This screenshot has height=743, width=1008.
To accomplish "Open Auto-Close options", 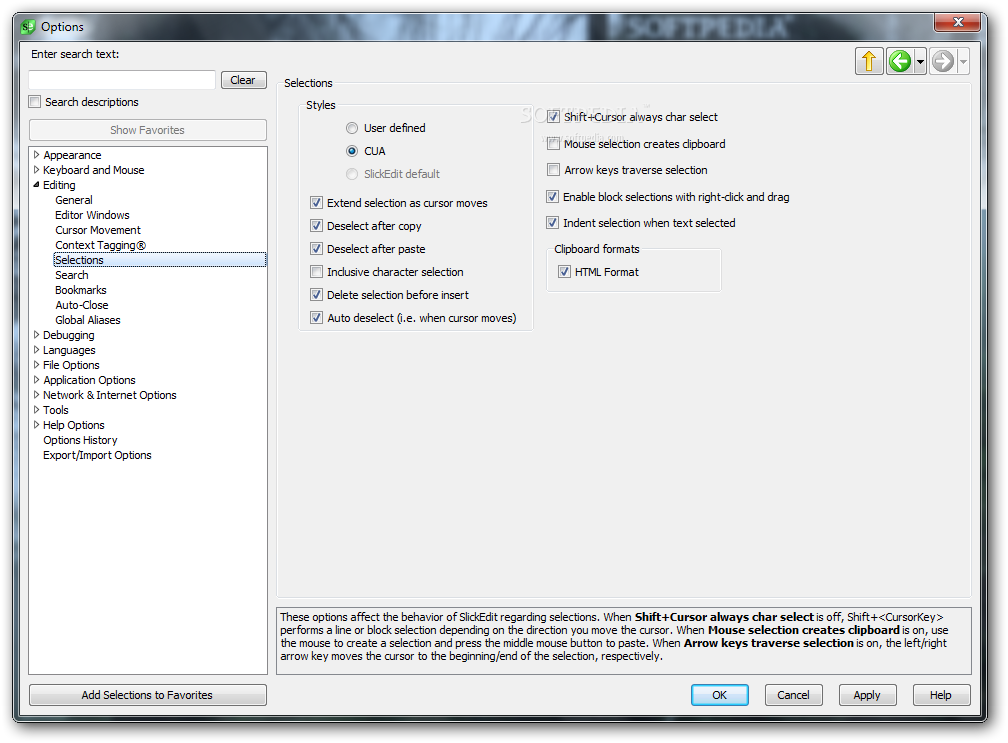I will [x=82, y=305].
